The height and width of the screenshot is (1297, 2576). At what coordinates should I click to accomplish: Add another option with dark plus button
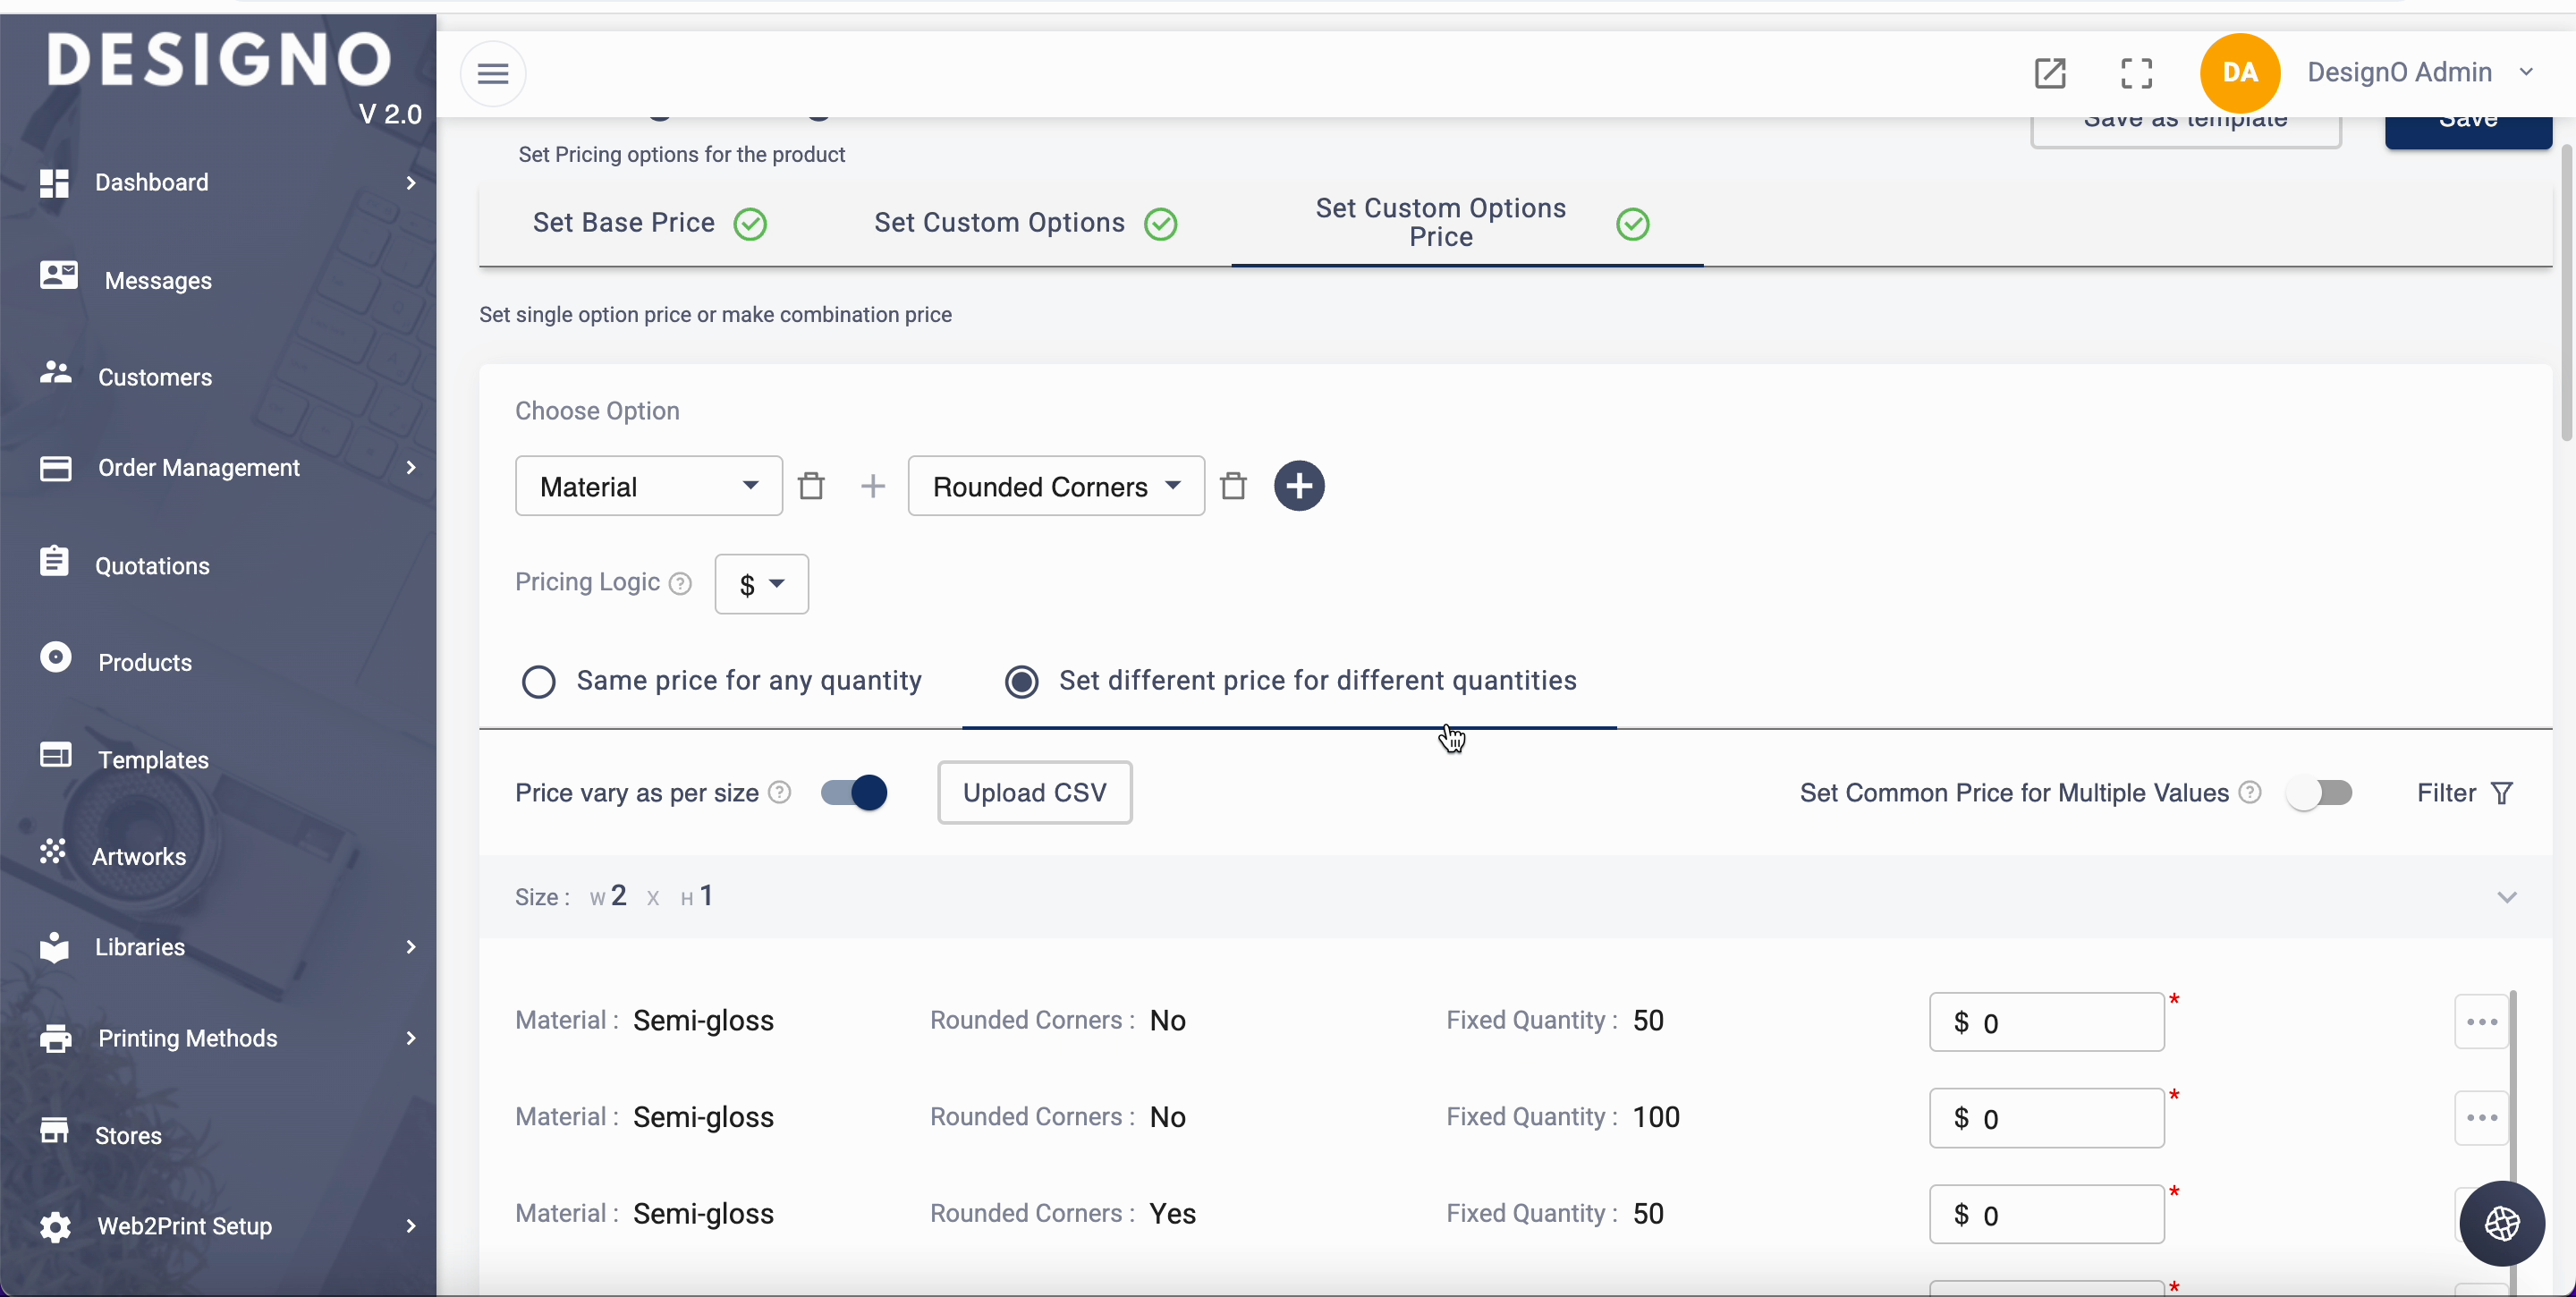(x=1298, y=486)
